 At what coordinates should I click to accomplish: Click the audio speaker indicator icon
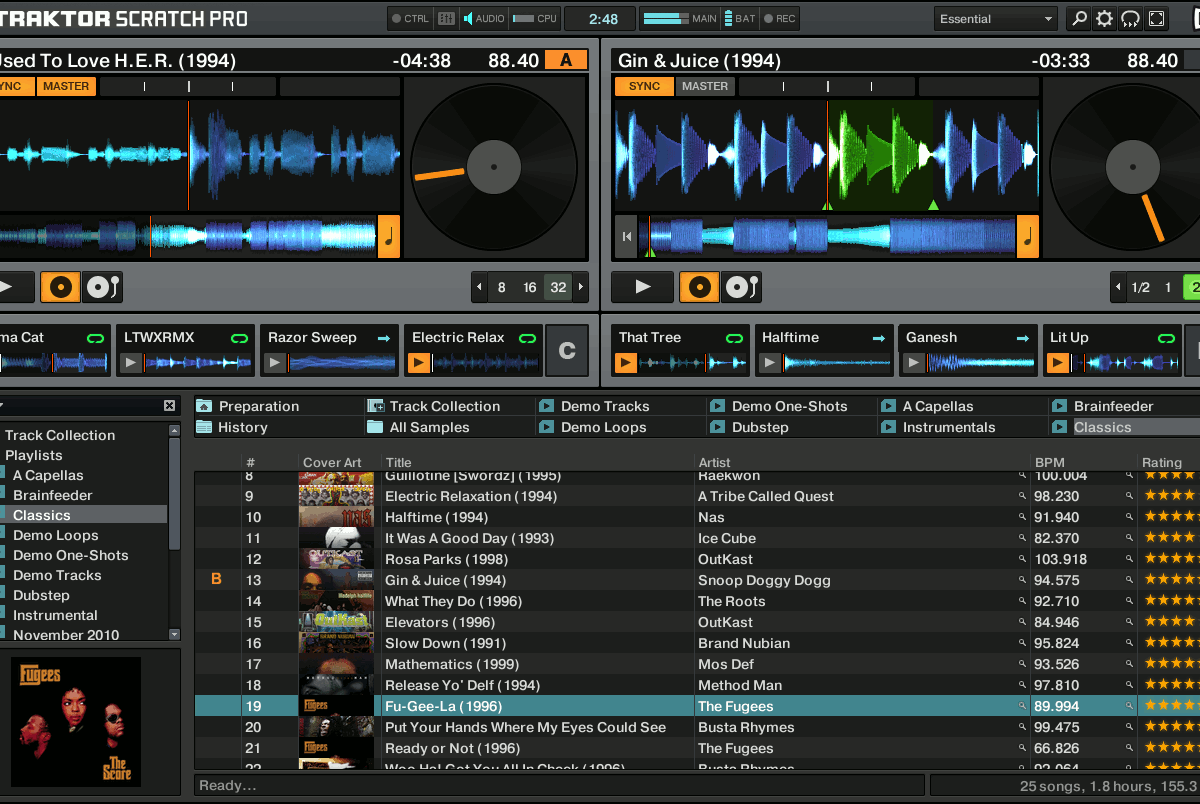click(x=469, y=18)
